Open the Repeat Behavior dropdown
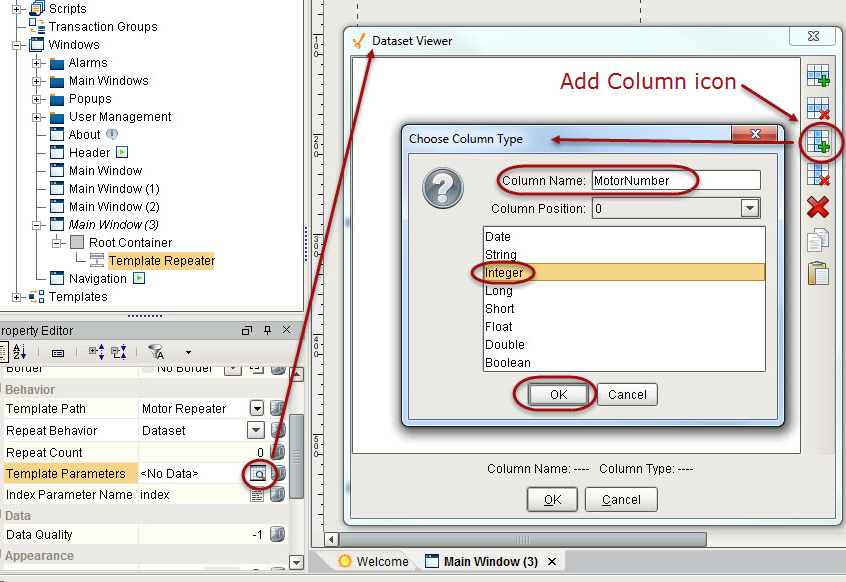This screenshot has height=582, width=846. point(257,431)
